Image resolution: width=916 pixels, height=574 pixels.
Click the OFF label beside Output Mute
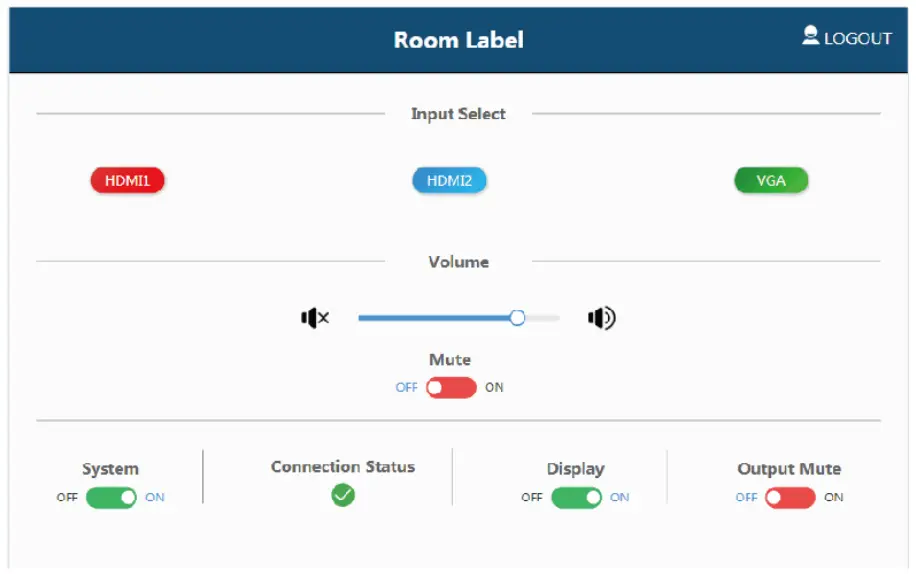(746, 498)
